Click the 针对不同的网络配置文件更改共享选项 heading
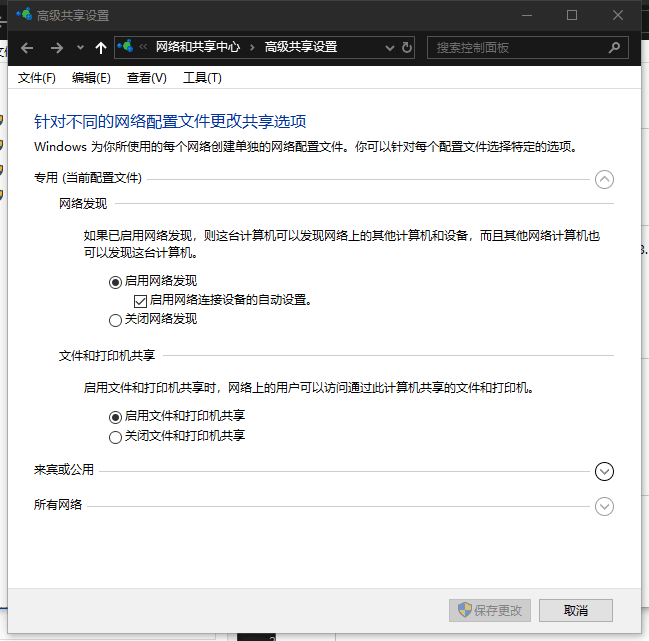The width and height of the screenshot is (649, 641). tap(170, 121)
